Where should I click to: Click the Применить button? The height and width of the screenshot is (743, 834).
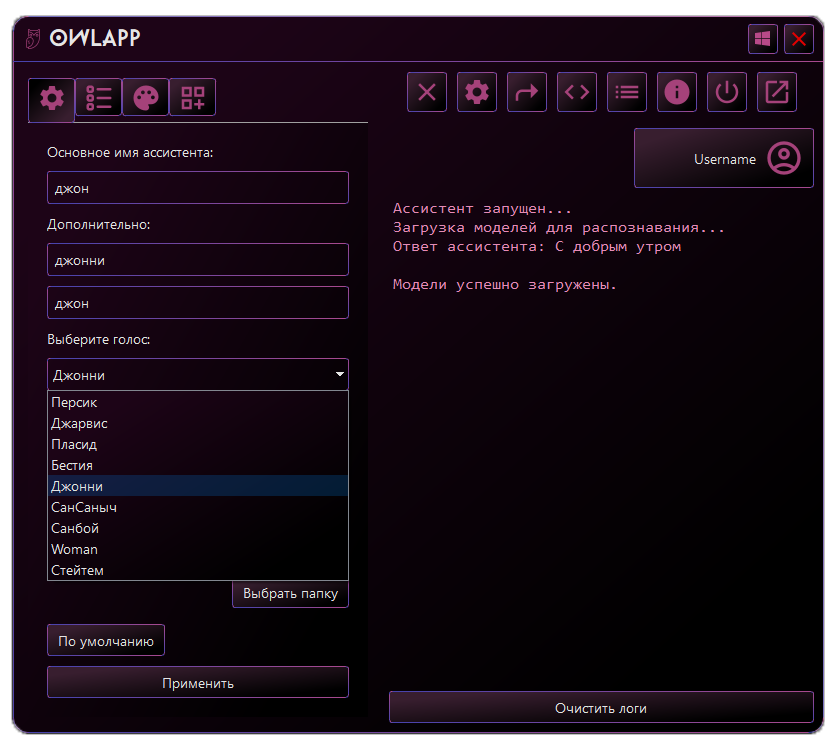click(198, 682)
